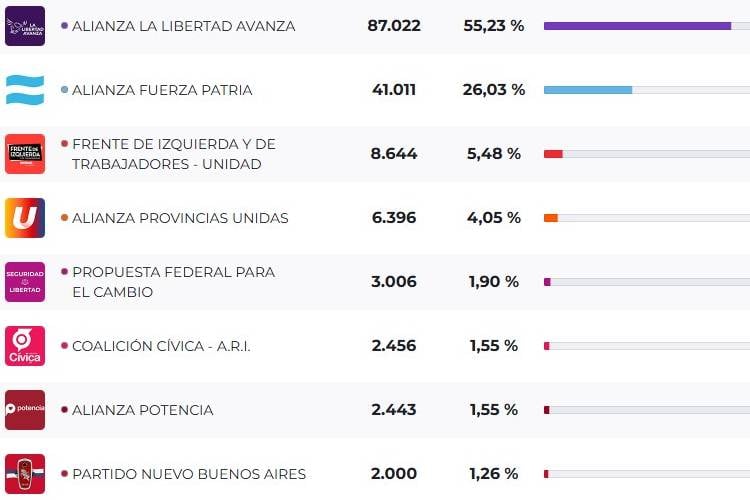
Task: Click the purple La Libertad Avanza progress bar
Action: click(637, 26)
